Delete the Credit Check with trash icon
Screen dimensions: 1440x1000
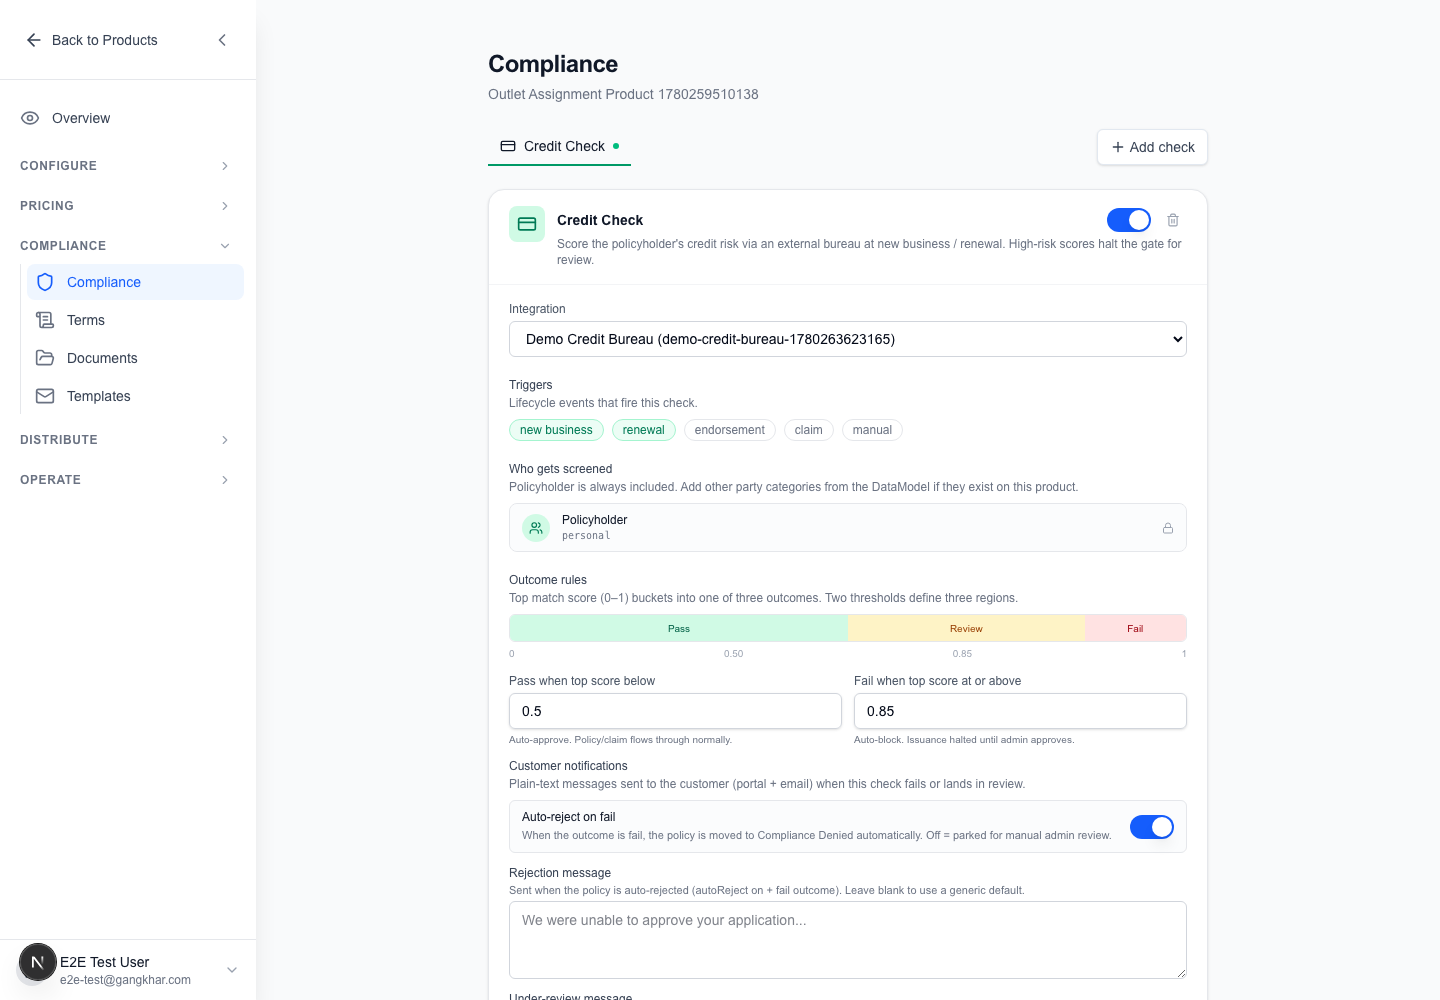pyautogui.click(x=1173, y=220)
